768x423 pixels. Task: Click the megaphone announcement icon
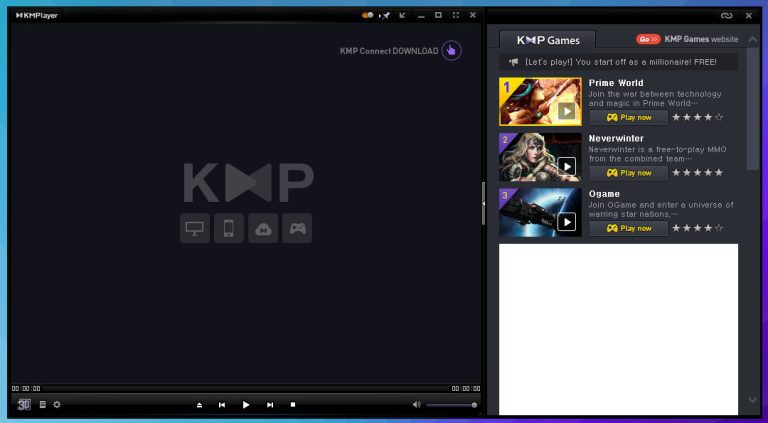click(x=513, y=62)
